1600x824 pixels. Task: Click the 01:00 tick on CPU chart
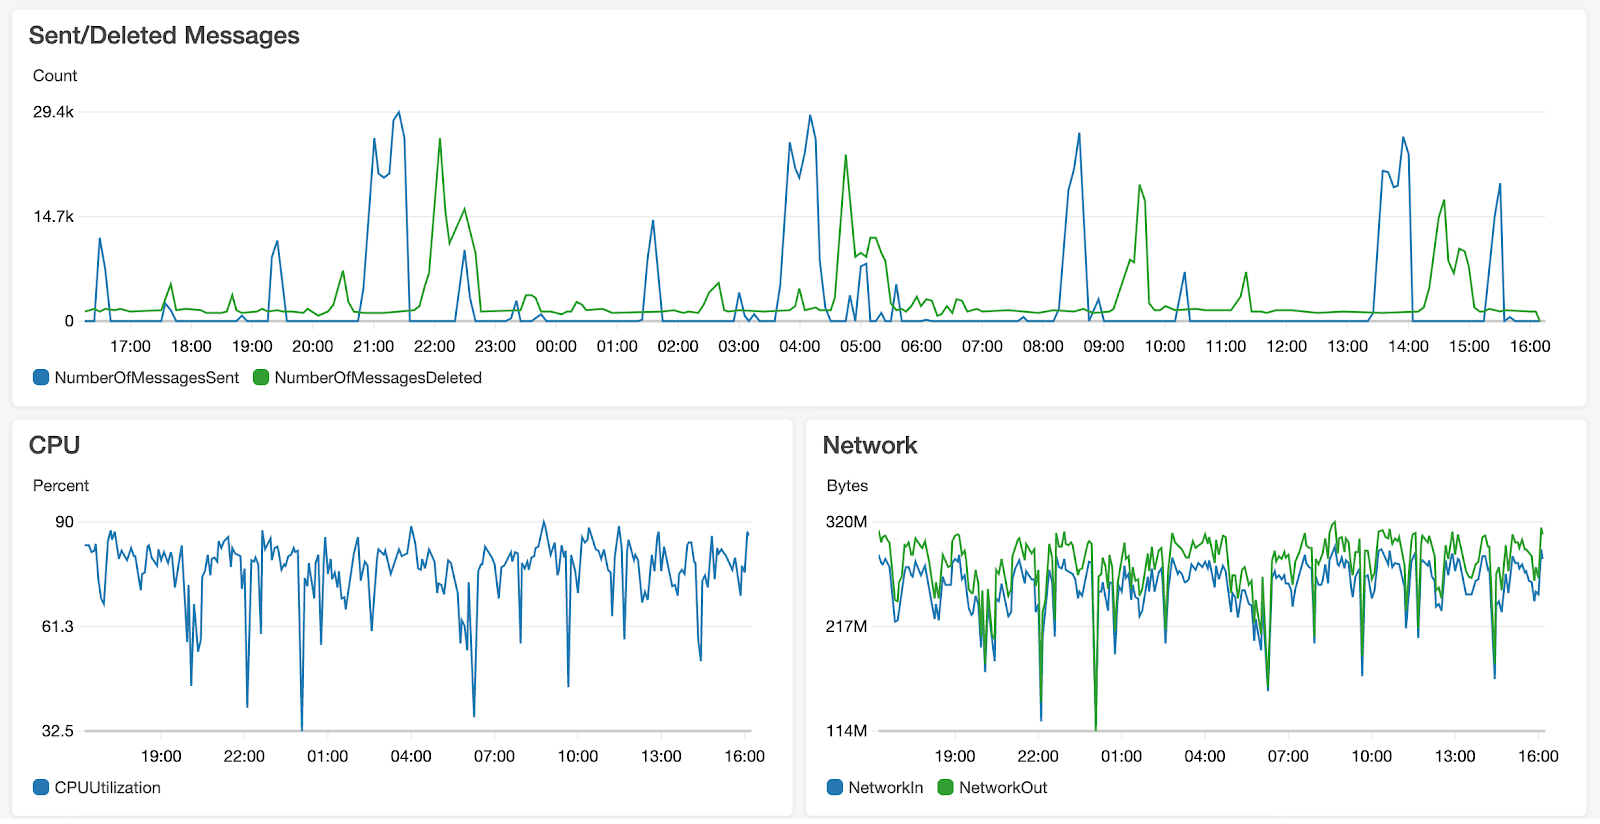[327, 756]
